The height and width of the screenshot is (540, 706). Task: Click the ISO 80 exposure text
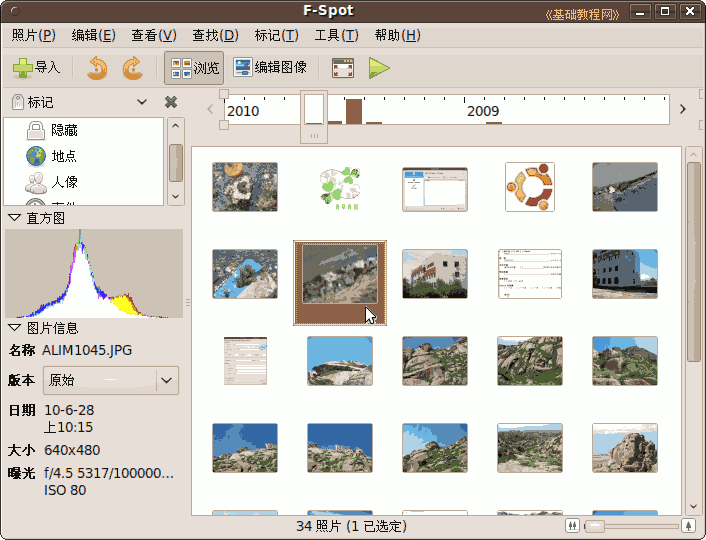coord(65,490)
